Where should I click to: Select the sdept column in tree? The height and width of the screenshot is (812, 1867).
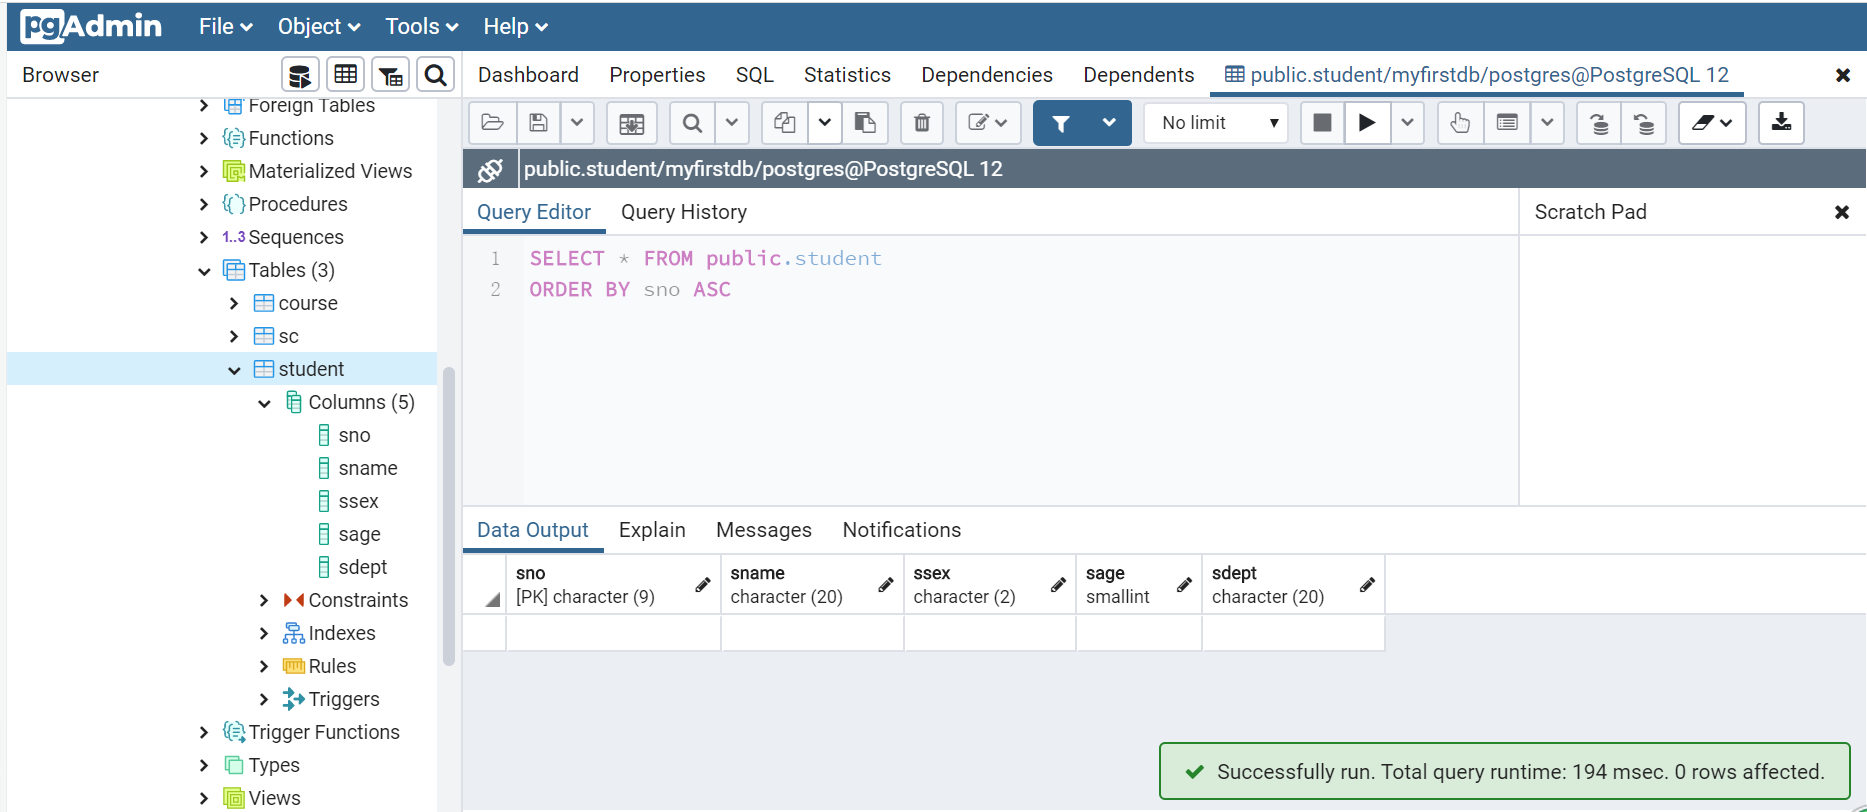(x=362, y=567)
